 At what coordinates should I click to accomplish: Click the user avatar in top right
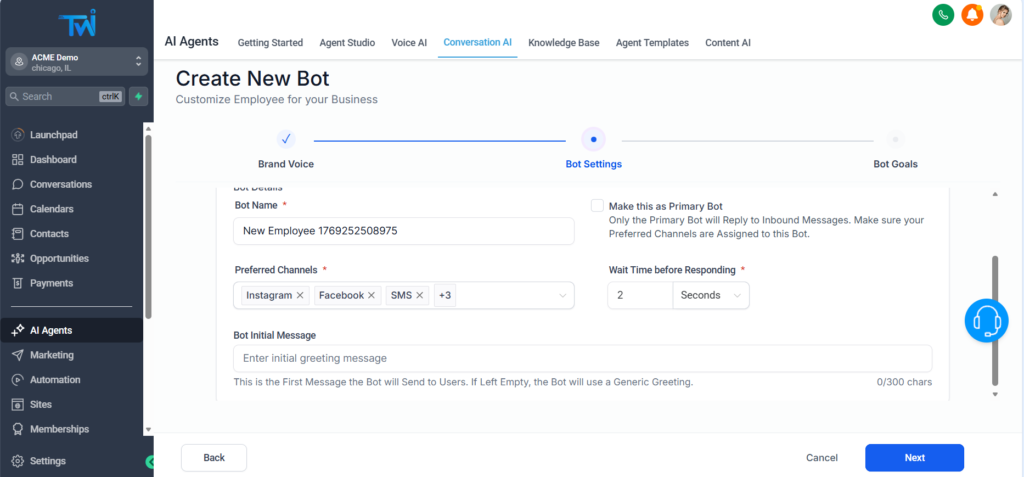coord(1000,15)
